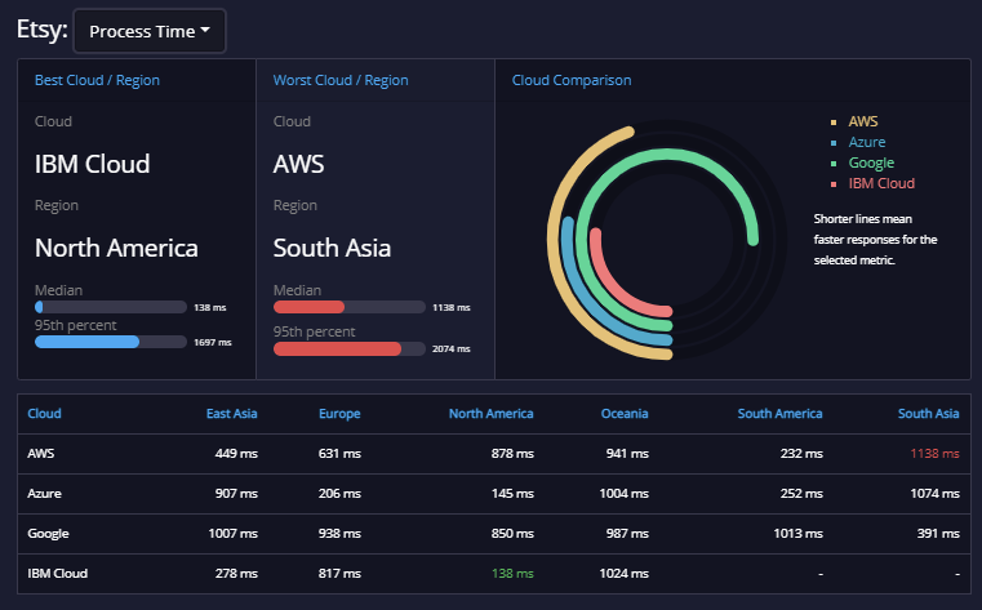The width and height of the screenshot is (982, 610).
Task: Click the best region Median 138 ms bar
Action: 111,307
